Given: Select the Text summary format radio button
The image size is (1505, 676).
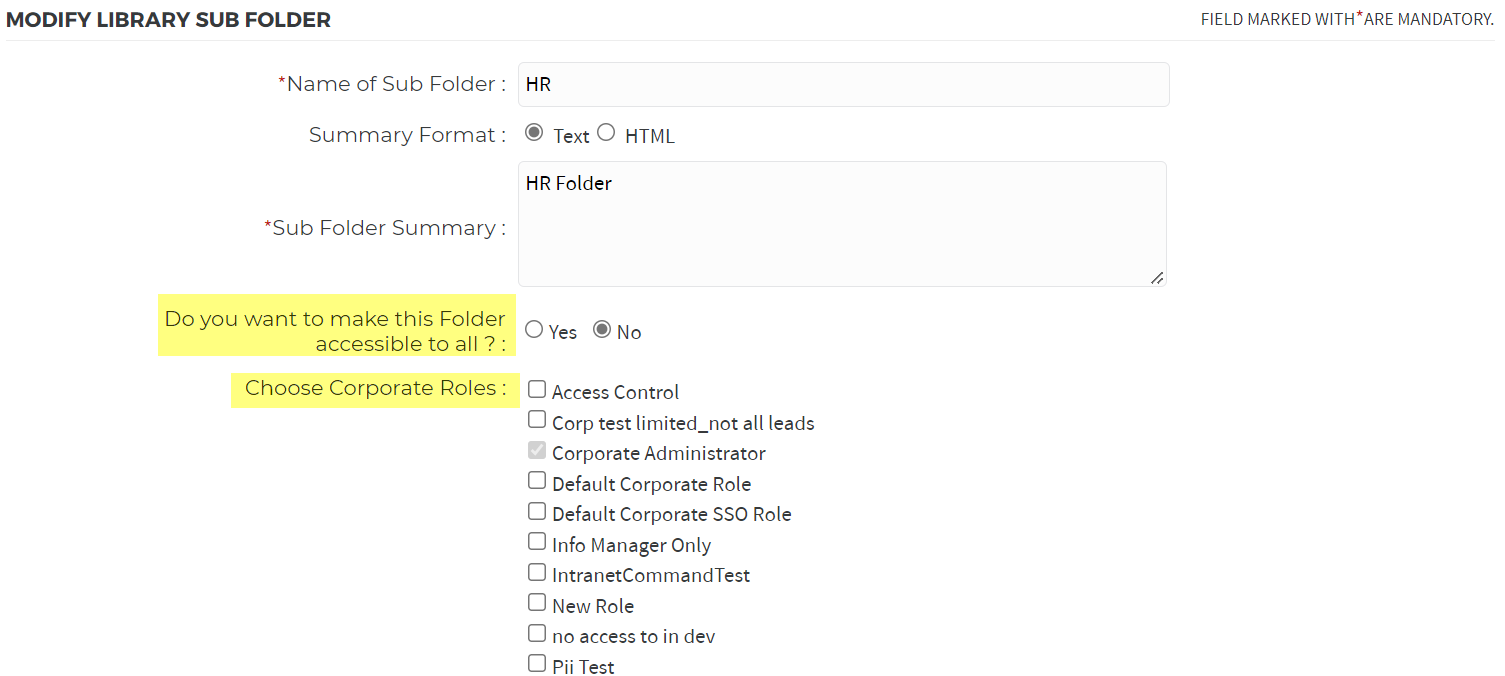Looking at the screenshot, I should [534, 133].
